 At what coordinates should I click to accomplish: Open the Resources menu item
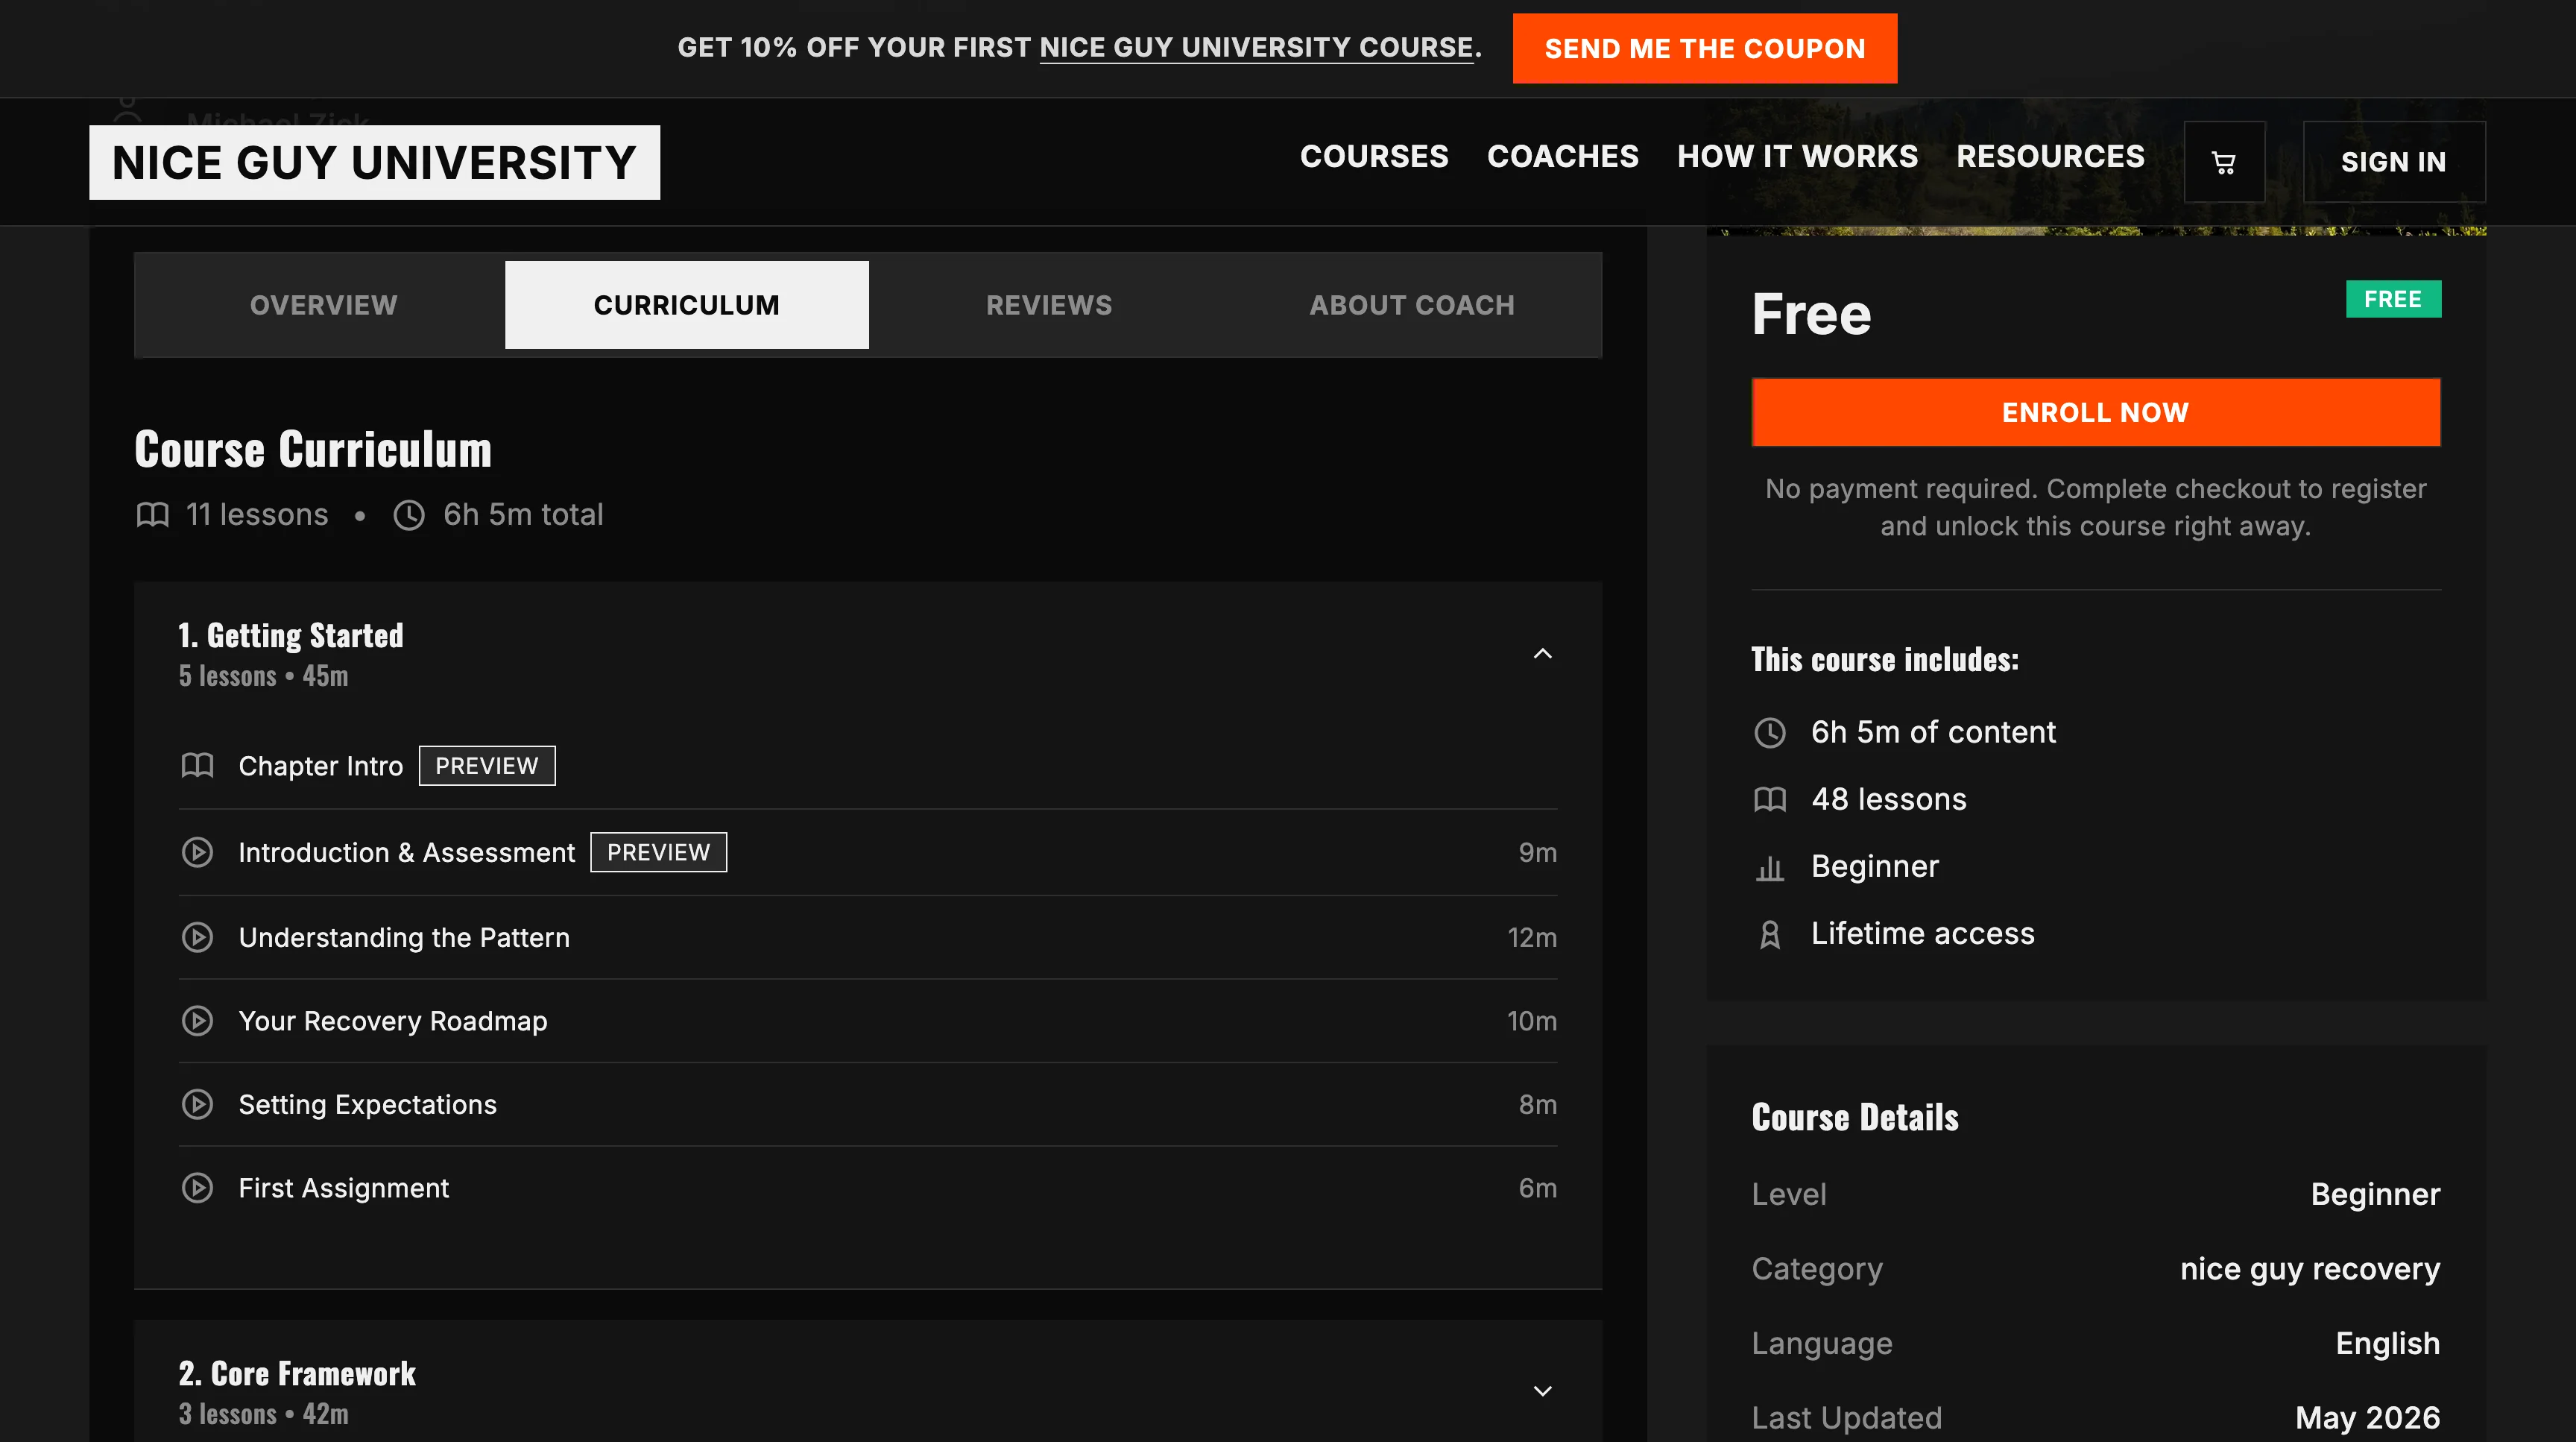pyautogui.click(x=2050, y=157)
